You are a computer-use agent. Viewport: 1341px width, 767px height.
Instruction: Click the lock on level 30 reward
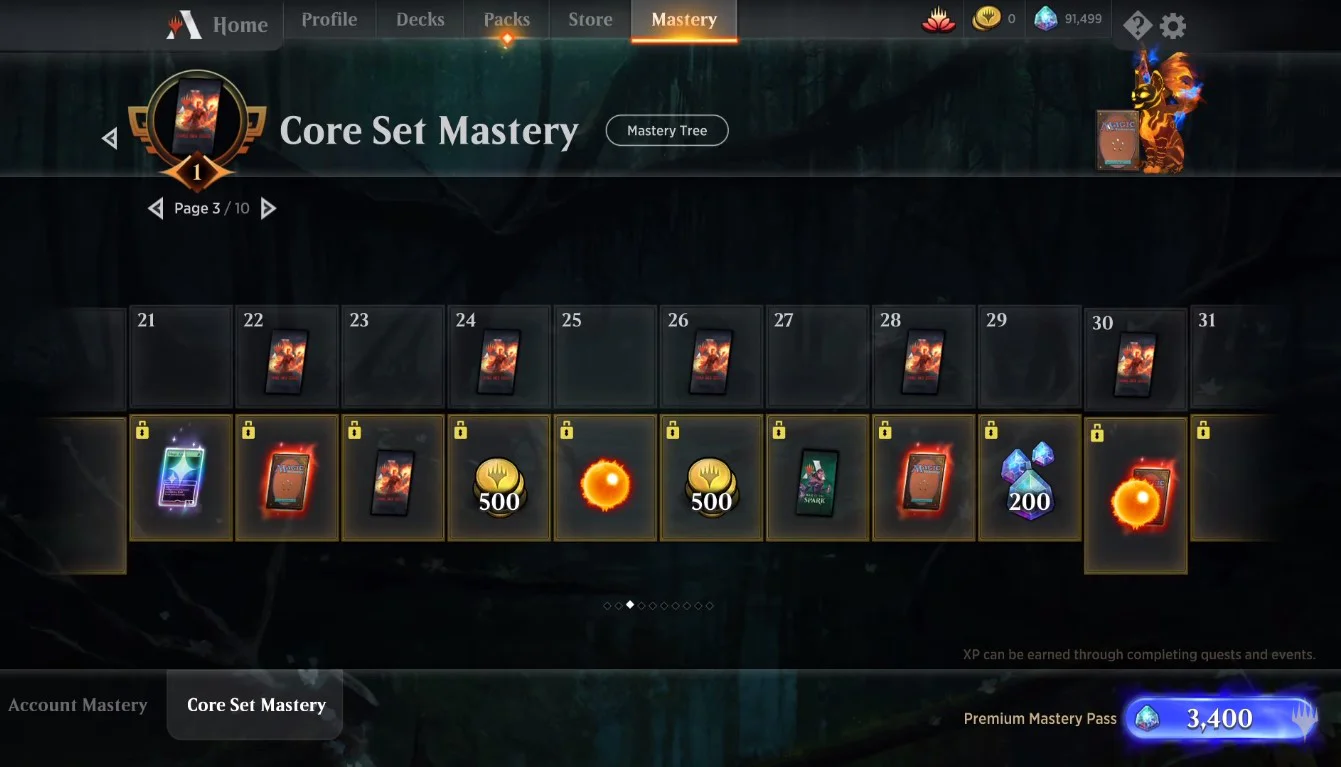pyautogui.click(x=1097, y=433)
